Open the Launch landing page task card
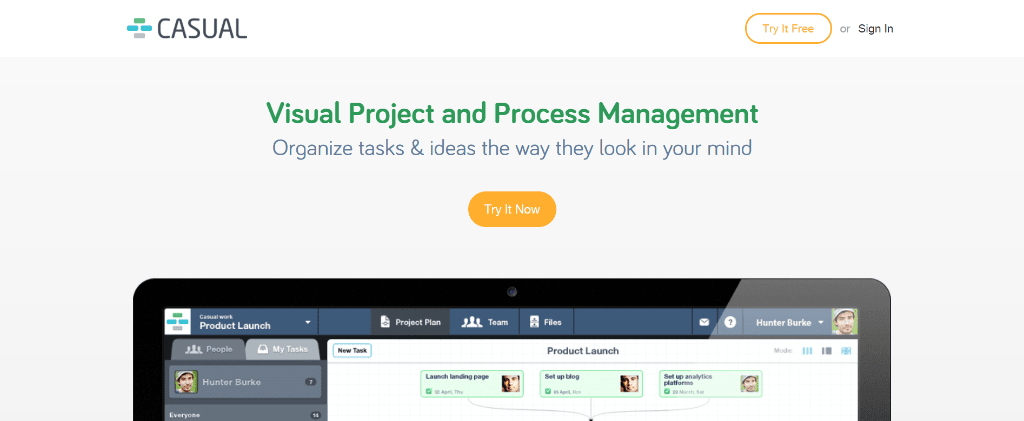 (x=472, y=384)
